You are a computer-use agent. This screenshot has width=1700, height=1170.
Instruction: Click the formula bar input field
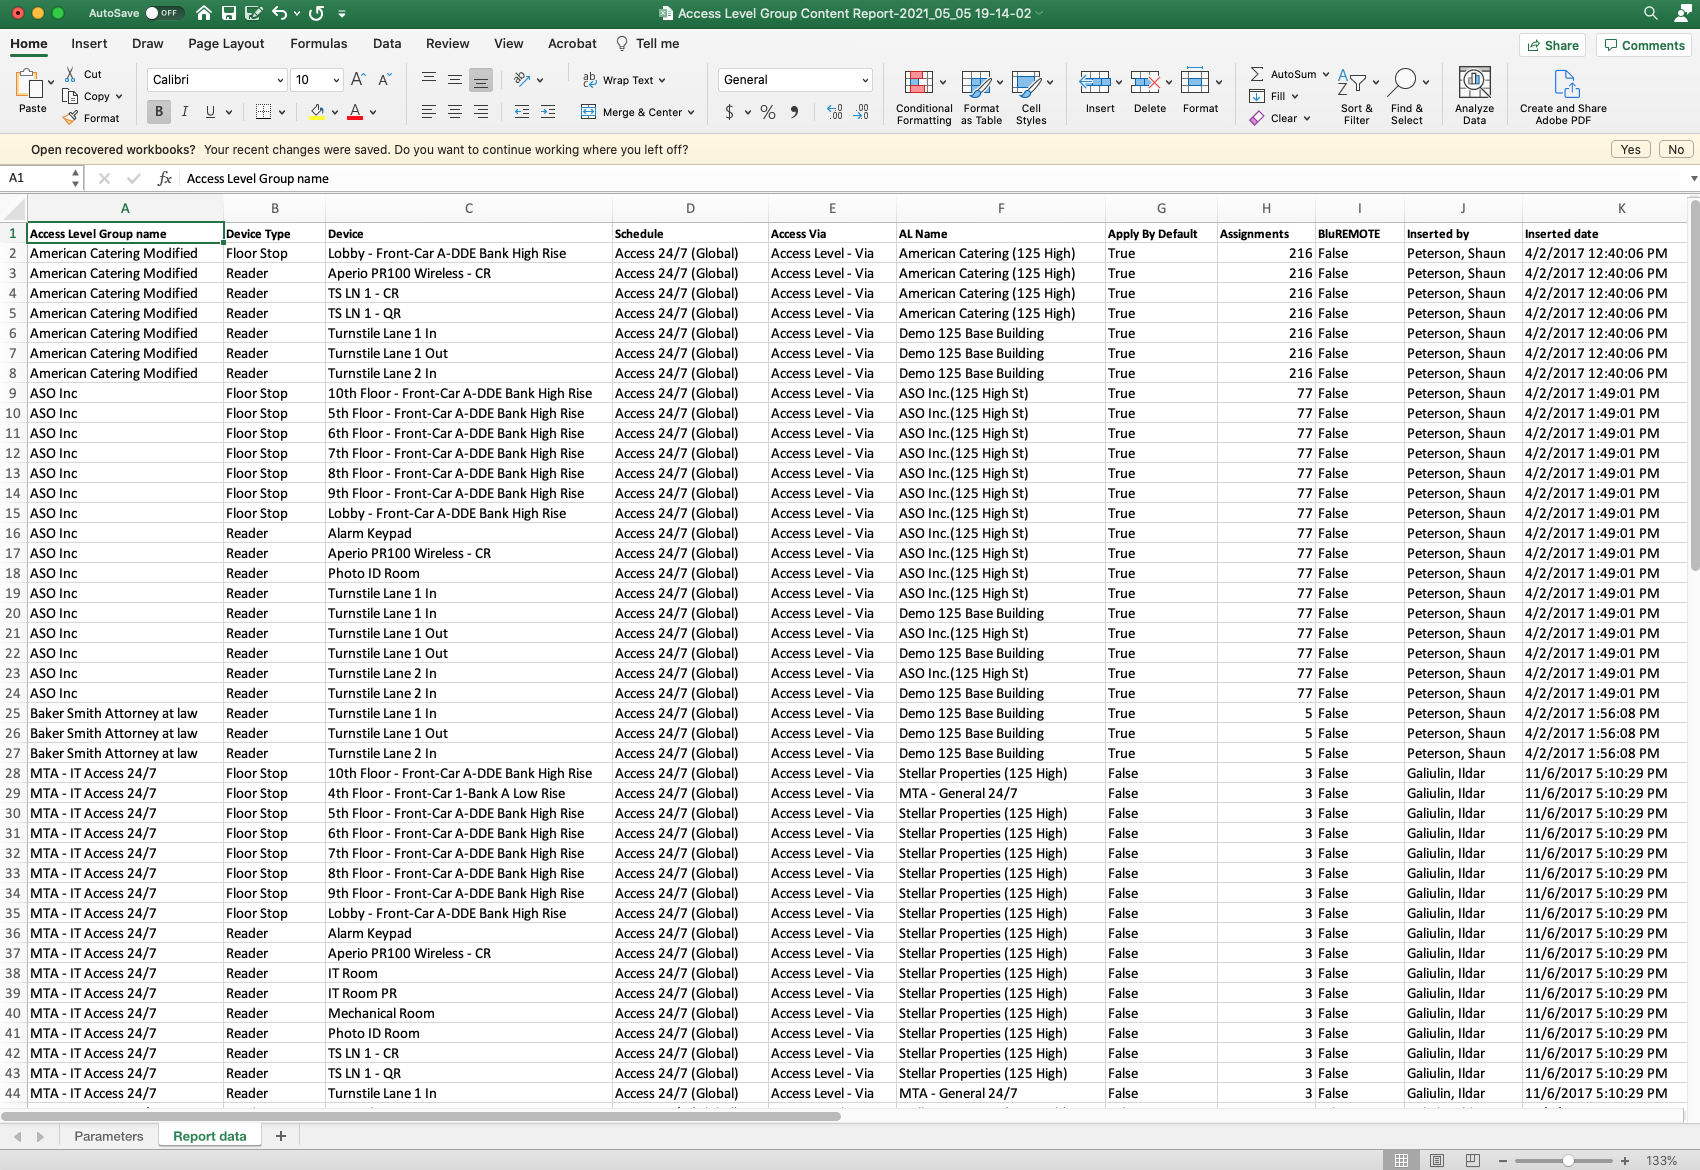(600, 178)
